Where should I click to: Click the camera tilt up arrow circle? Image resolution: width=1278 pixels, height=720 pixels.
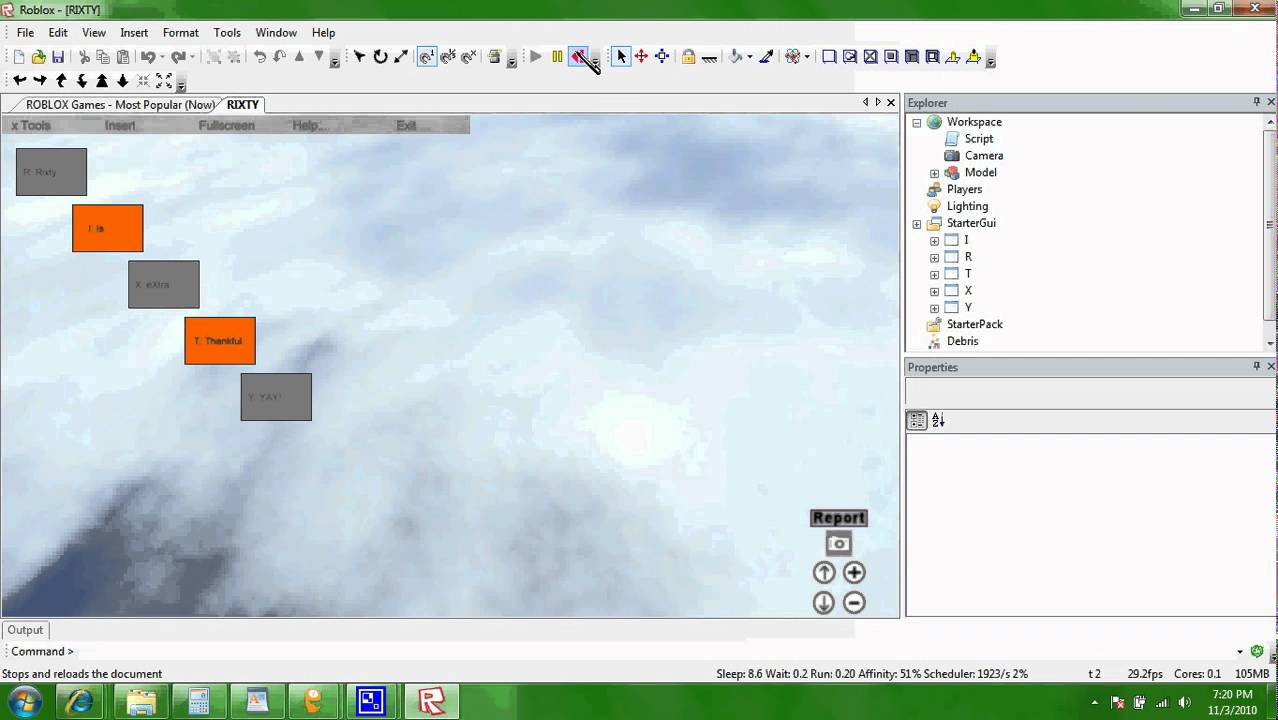tap(824, 572)
